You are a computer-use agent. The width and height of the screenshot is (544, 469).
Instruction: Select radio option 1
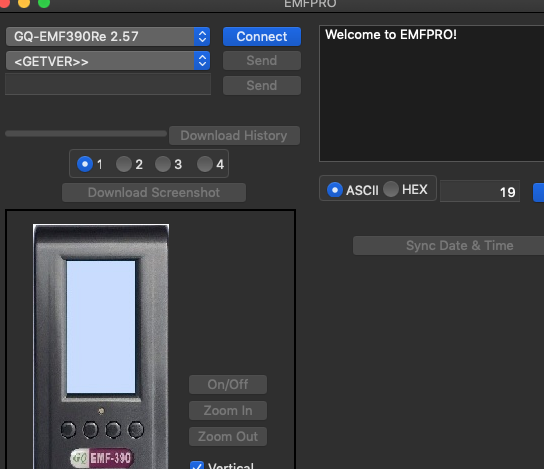pos(85,164)
